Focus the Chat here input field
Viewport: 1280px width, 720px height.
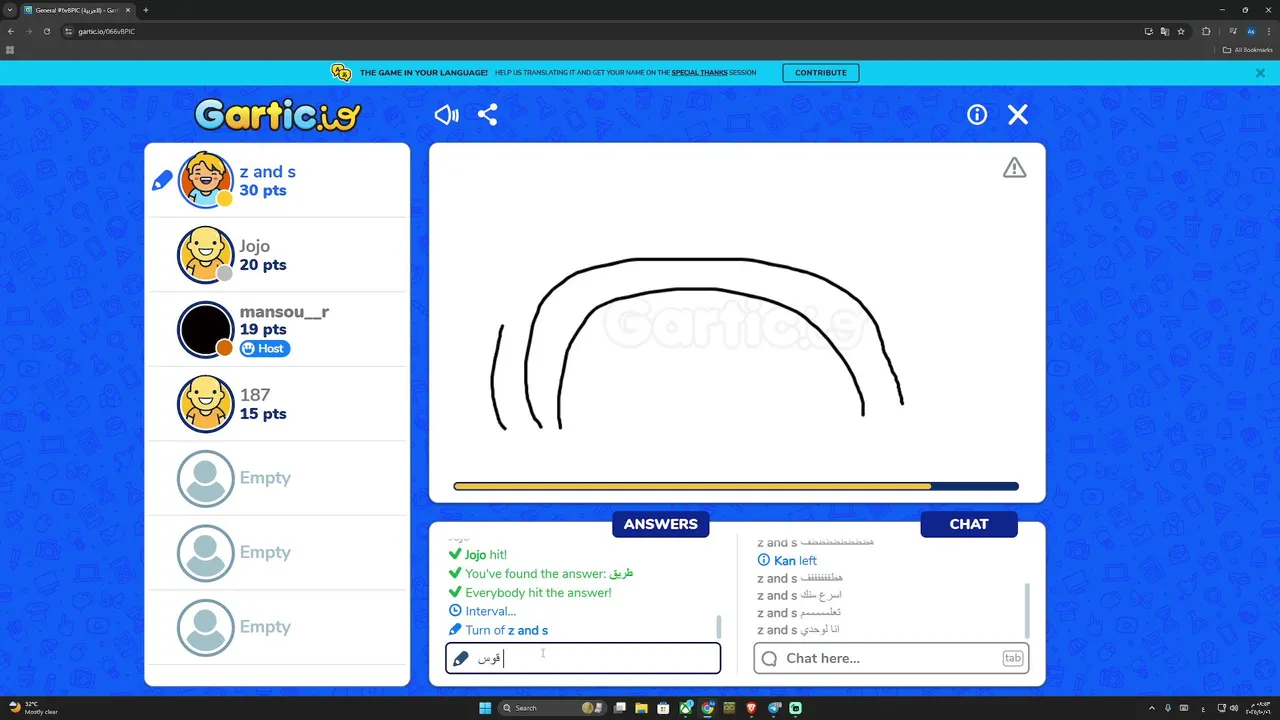(891, 658)
